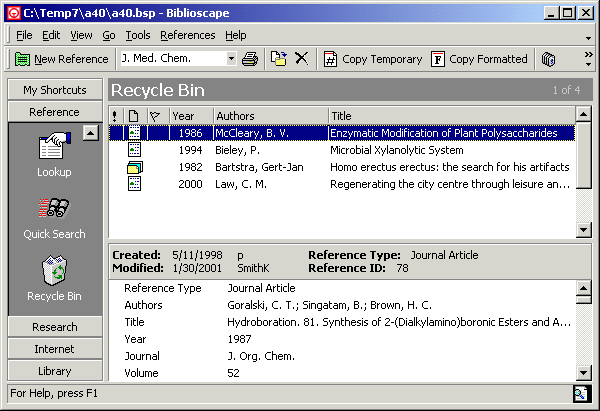Open the Edit menu

pyautogui.click(x=51, y=35)
